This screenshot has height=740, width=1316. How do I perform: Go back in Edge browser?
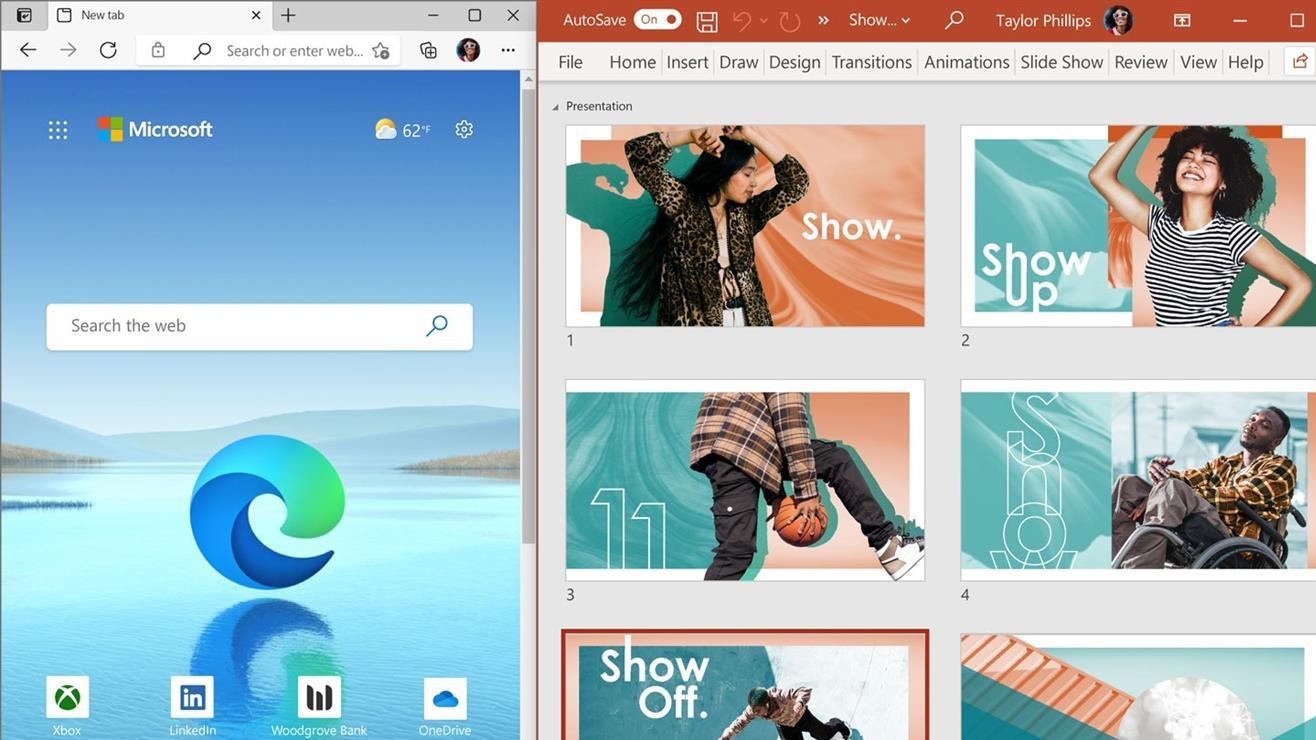tap(28, 50)
